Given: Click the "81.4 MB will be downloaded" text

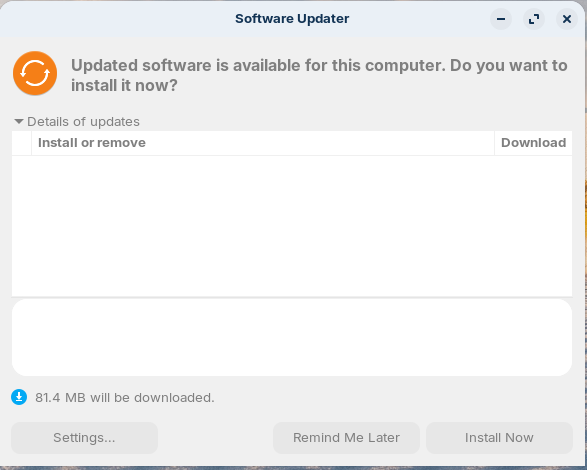Looking at the screenshot, I should coord(125,397).
